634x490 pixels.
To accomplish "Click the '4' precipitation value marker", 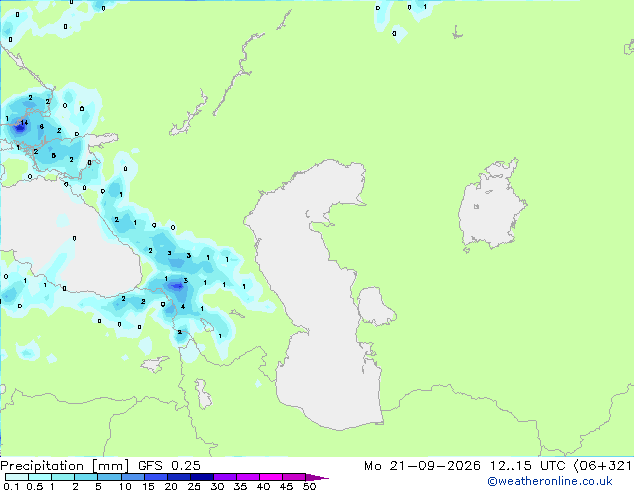I will pos(183,306).
